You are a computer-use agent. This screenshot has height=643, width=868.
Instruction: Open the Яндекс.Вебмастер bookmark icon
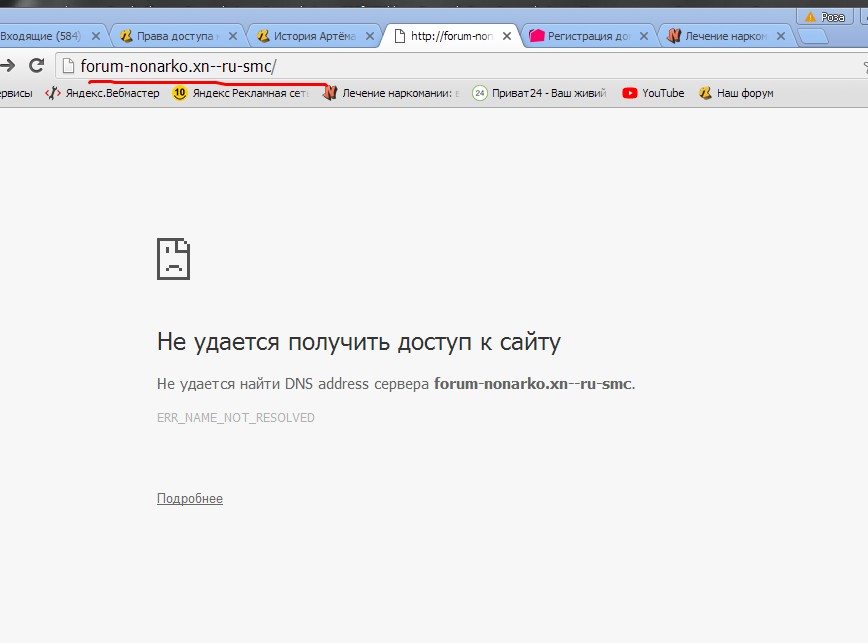click(52, 92)
